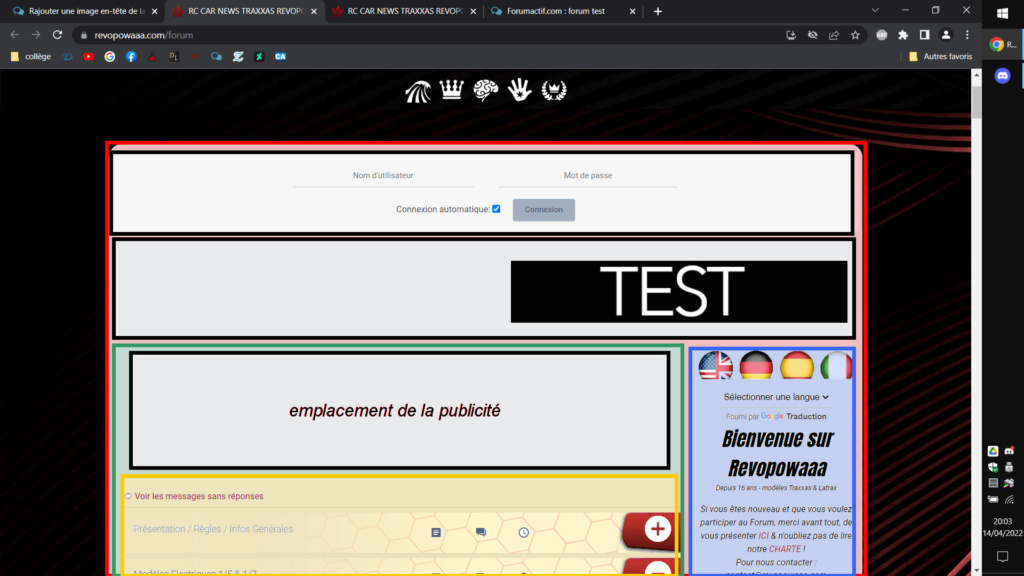Image resolution: width=1024 pixels, height=576 pixels.
Task: Go back to the previous page
Action: point(14,35)
